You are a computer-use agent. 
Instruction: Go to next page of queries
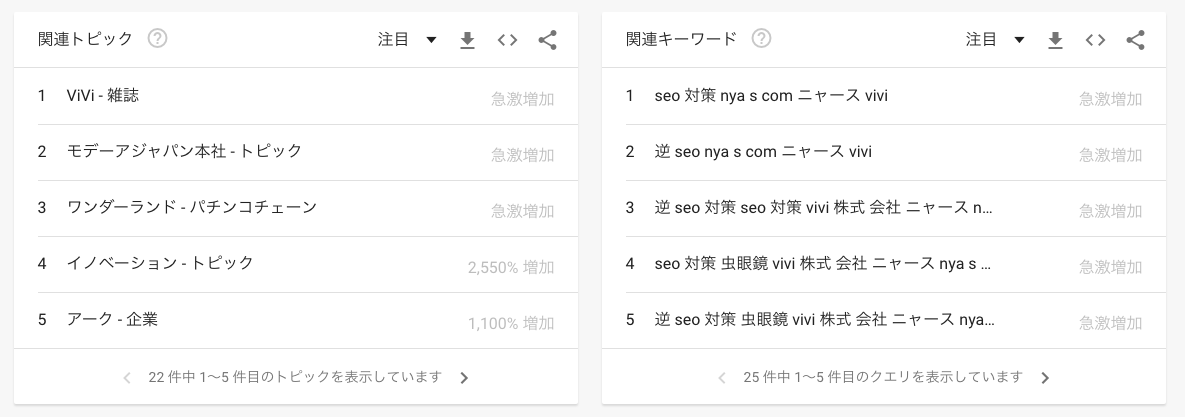click(x=1045, y=378)
